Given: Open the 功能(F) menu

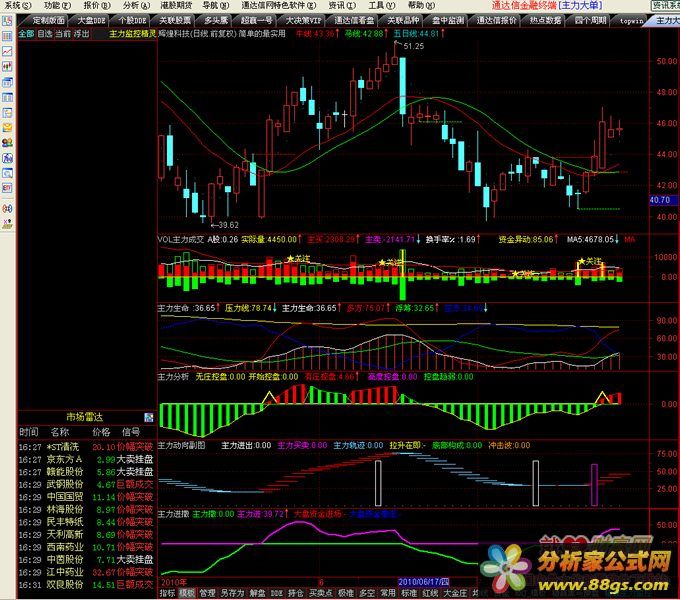Looking at the screenshot, I should point(58,5).
